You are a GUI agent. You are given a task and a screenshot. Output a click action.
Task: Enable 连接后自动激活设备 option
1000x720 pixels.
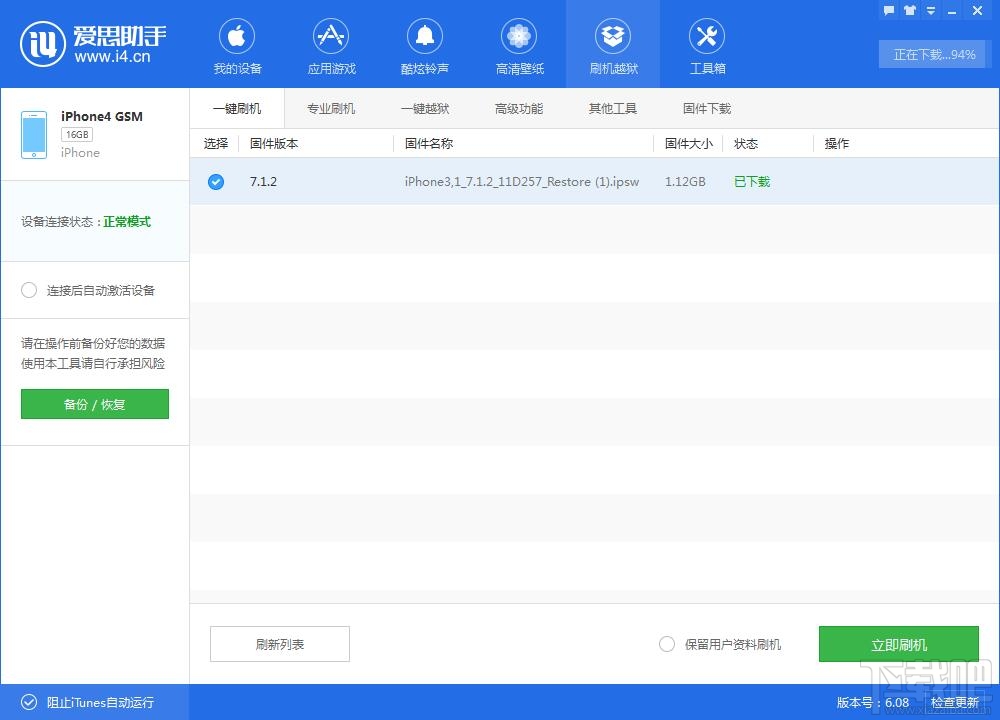29,290
